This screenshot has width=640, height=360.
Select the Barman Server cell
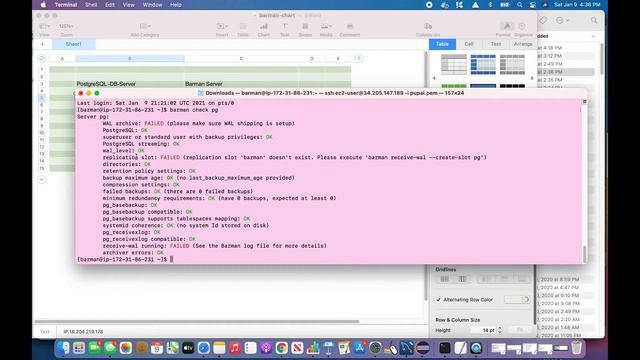pyautogui.click(x=241, y=84)
